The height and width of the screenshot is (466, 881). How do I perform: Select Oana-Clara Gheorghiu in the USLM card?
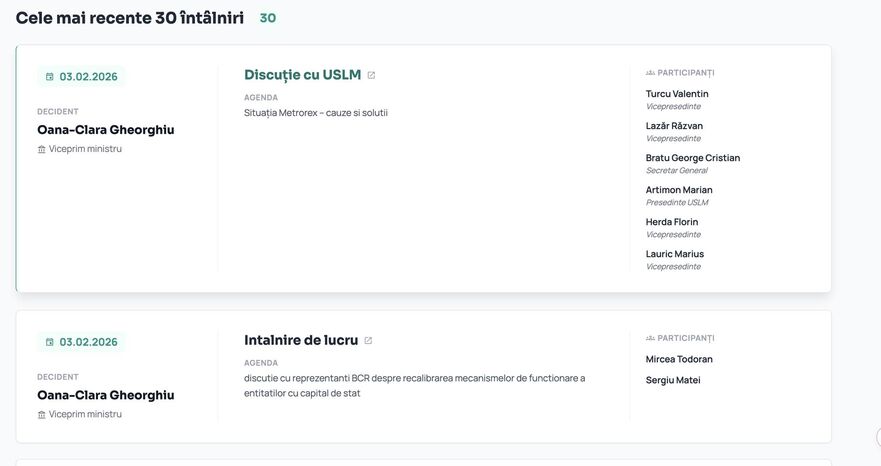105,130
